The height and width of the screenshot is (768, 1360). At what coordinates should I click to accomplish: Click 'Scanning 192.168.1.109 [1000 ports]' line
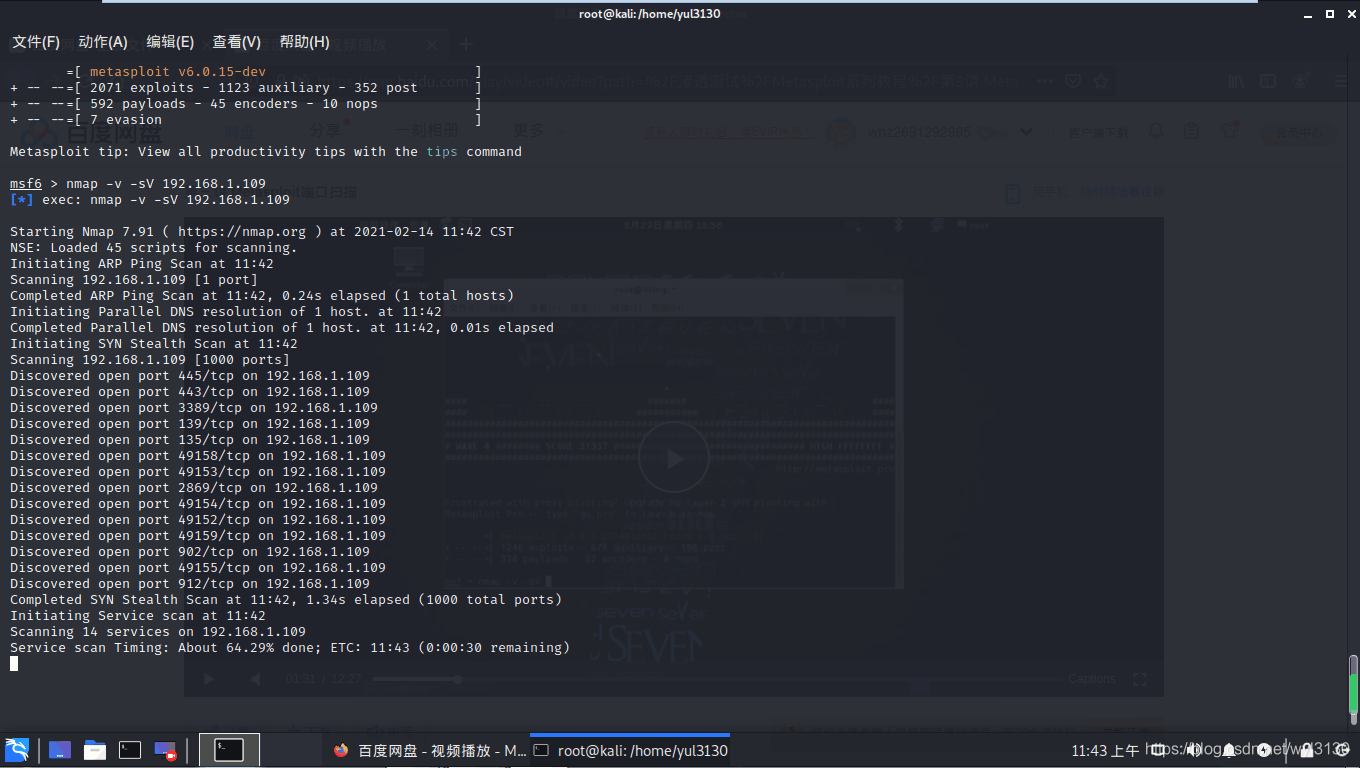point(150,360)
